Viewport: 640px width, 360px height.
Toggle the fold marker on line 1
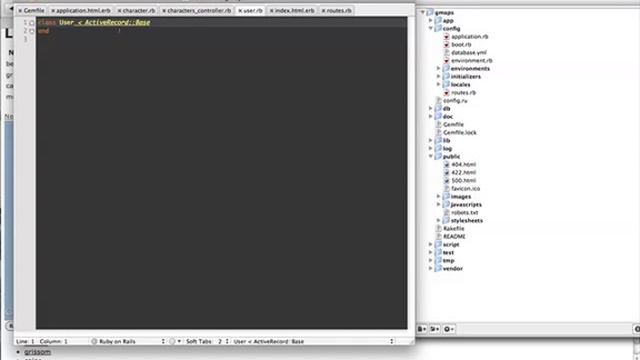coord(32,23)
